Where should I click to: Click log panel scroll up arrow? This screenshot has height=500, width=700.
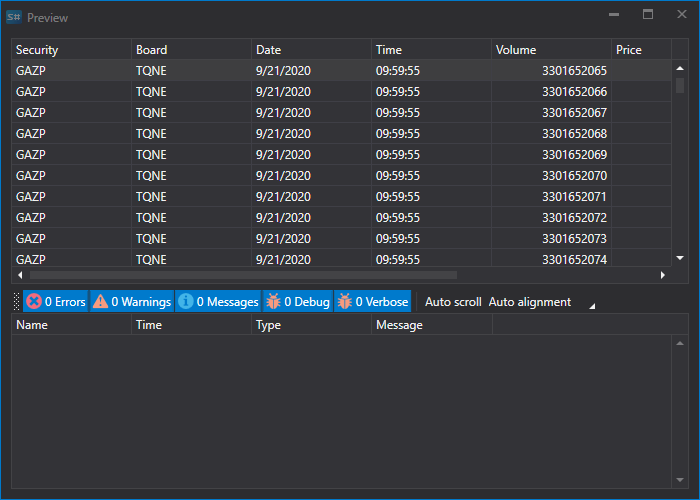point(680,343)
